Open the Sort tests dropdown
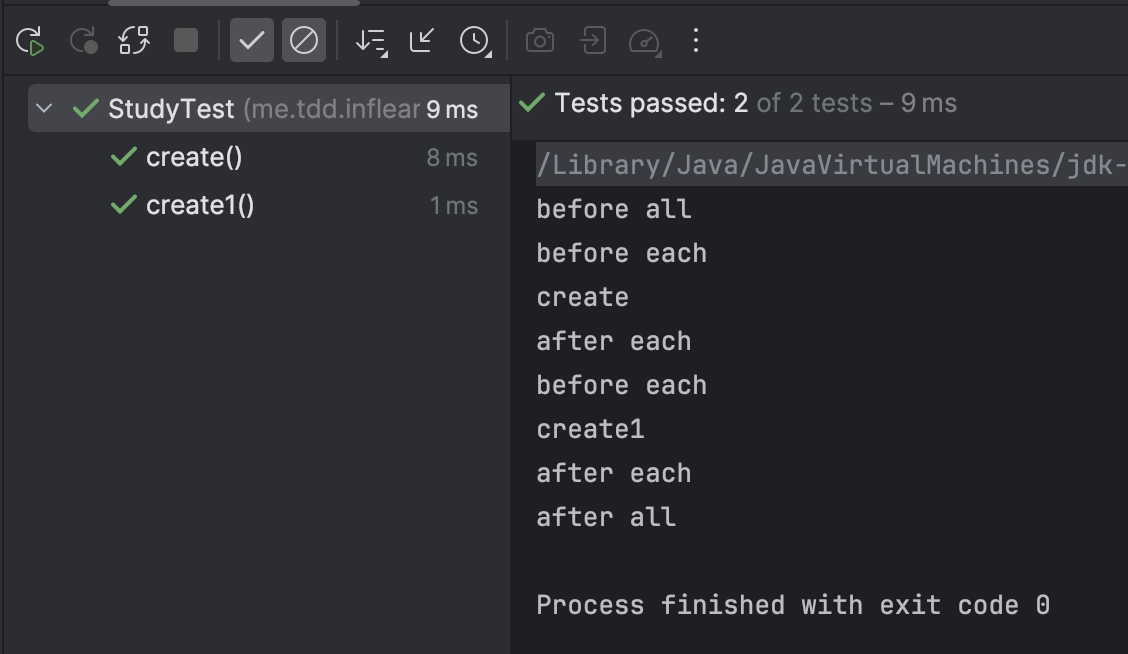The image size is (1128, 654). (x=371, y=41)
